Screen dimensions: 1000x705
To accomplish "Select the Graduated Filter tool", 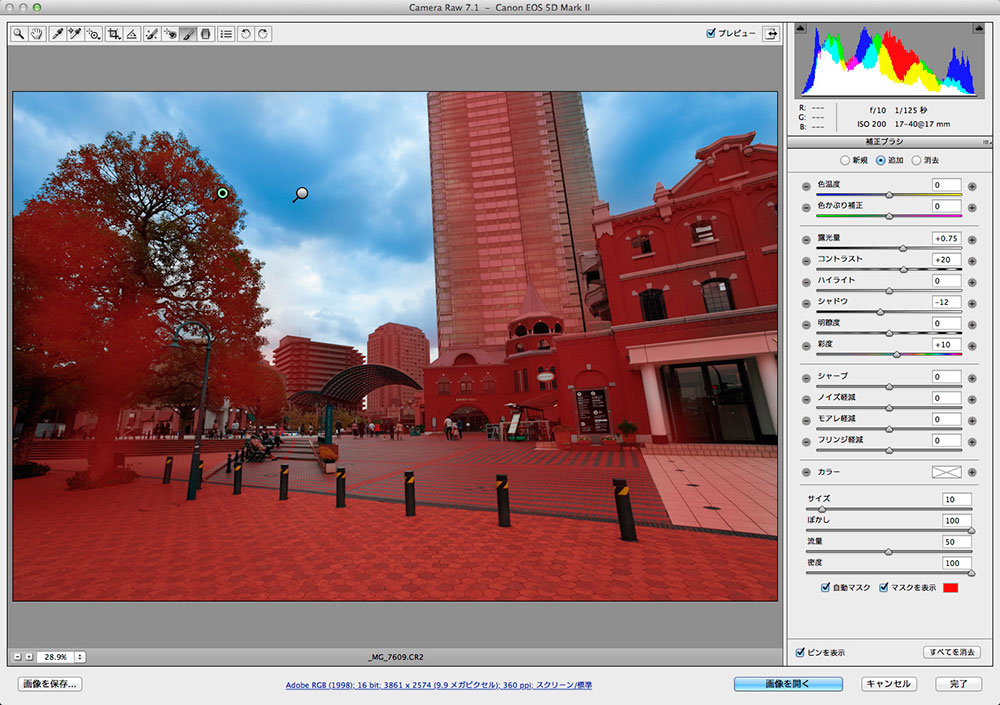I will tap(205, 34).
